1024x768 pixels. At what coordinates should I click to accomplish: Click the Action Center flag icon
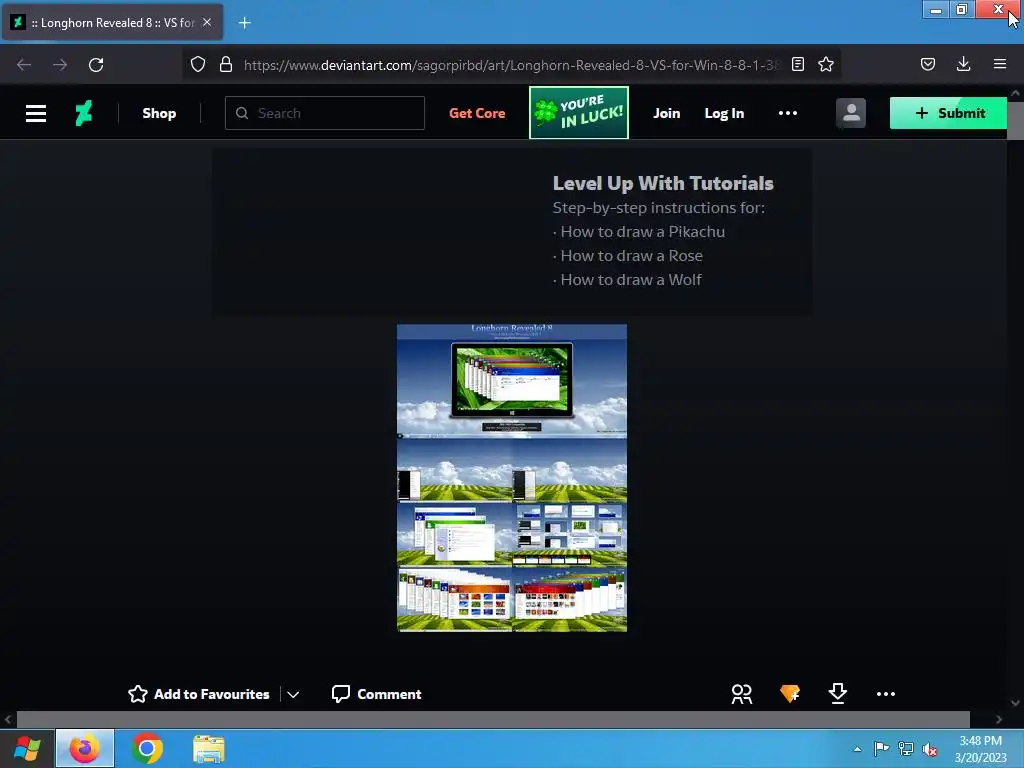coord(881,748)
